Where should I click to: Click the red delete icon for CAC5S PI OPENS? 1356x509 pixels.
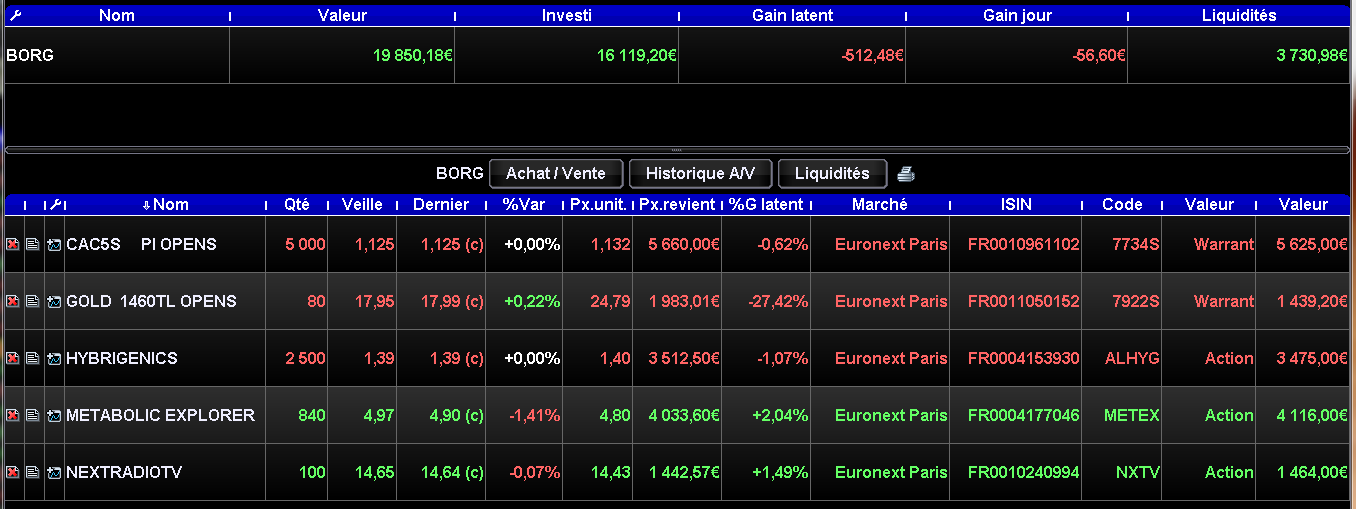coord(13,245)
